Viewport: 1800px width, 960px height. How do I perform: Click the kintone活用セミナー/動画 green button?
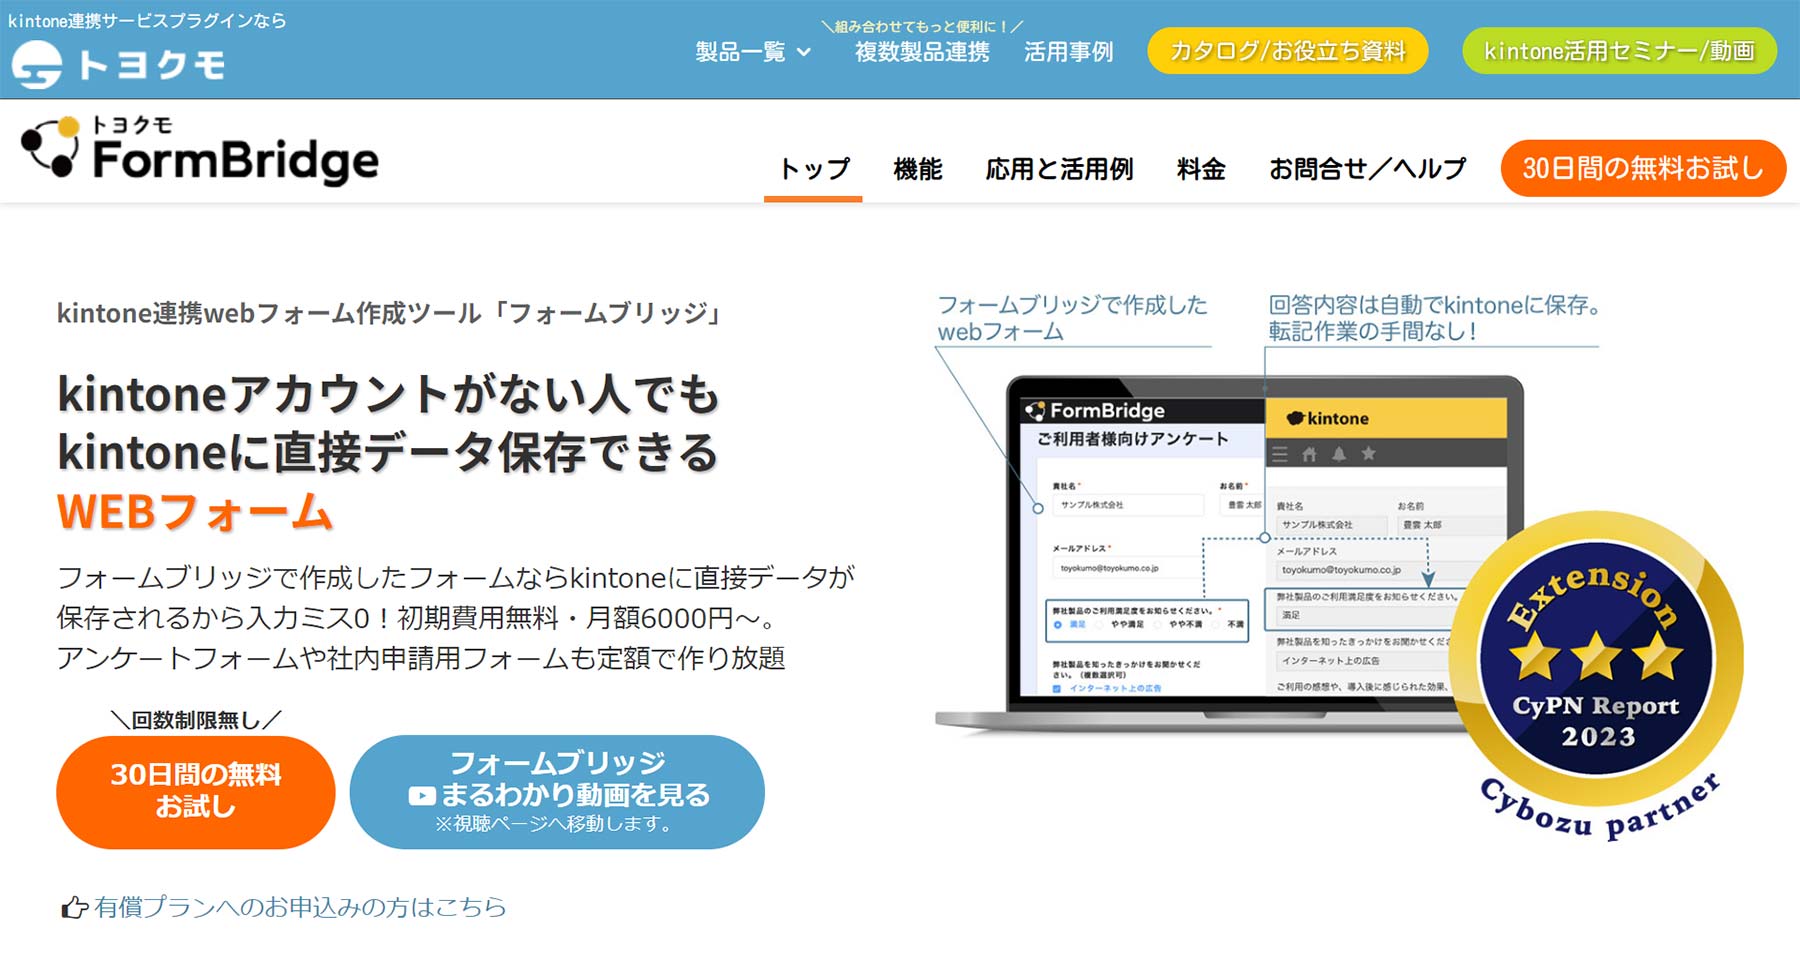coord(1619,50)
